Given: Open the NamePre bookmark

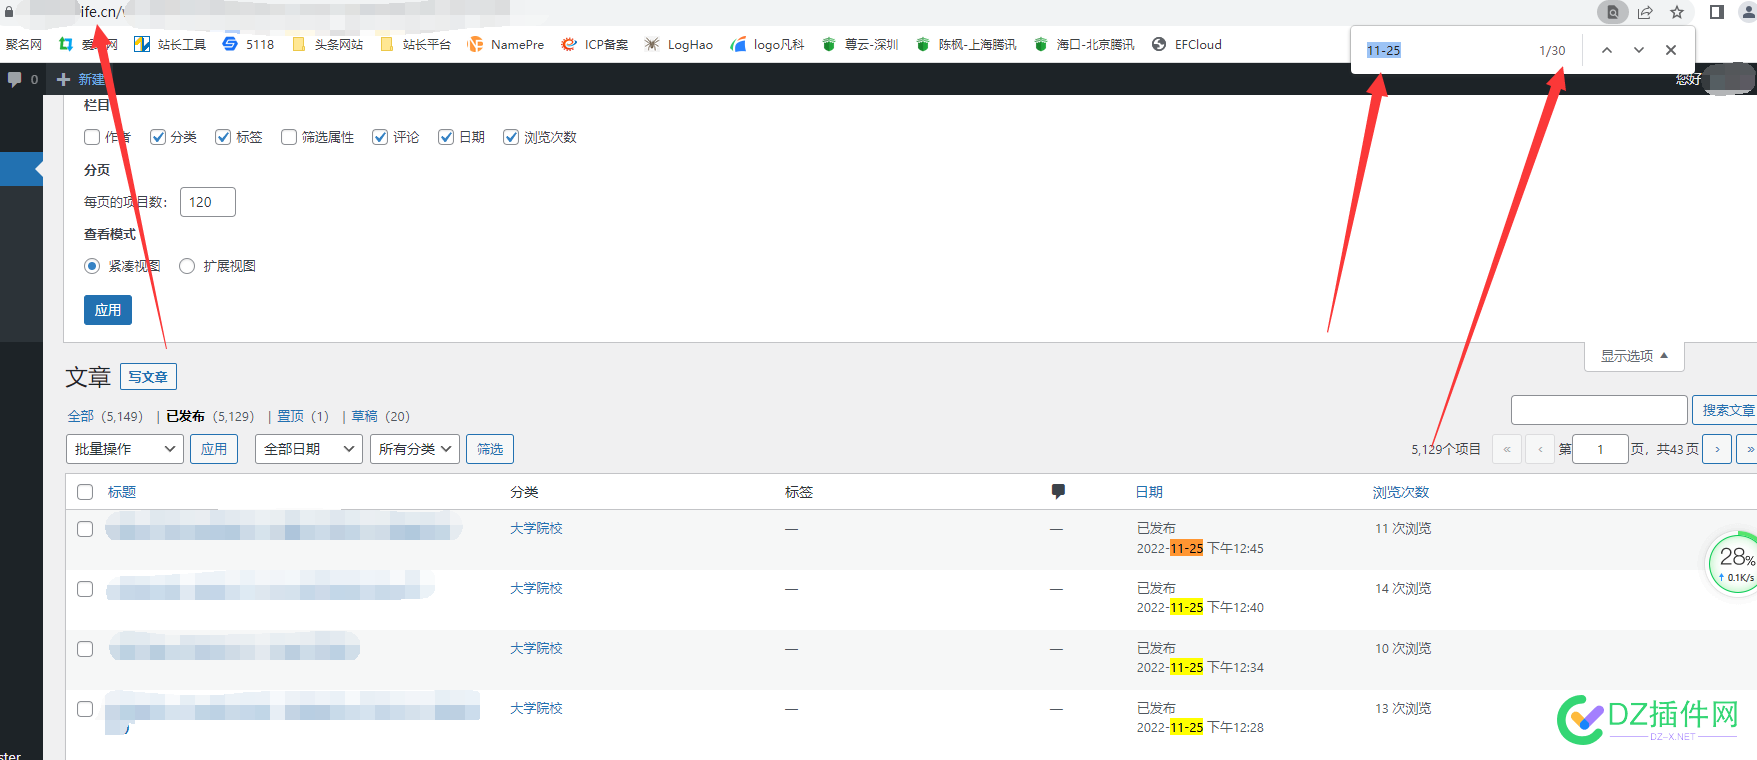Looking at the screenshot, I should point(506,44).
